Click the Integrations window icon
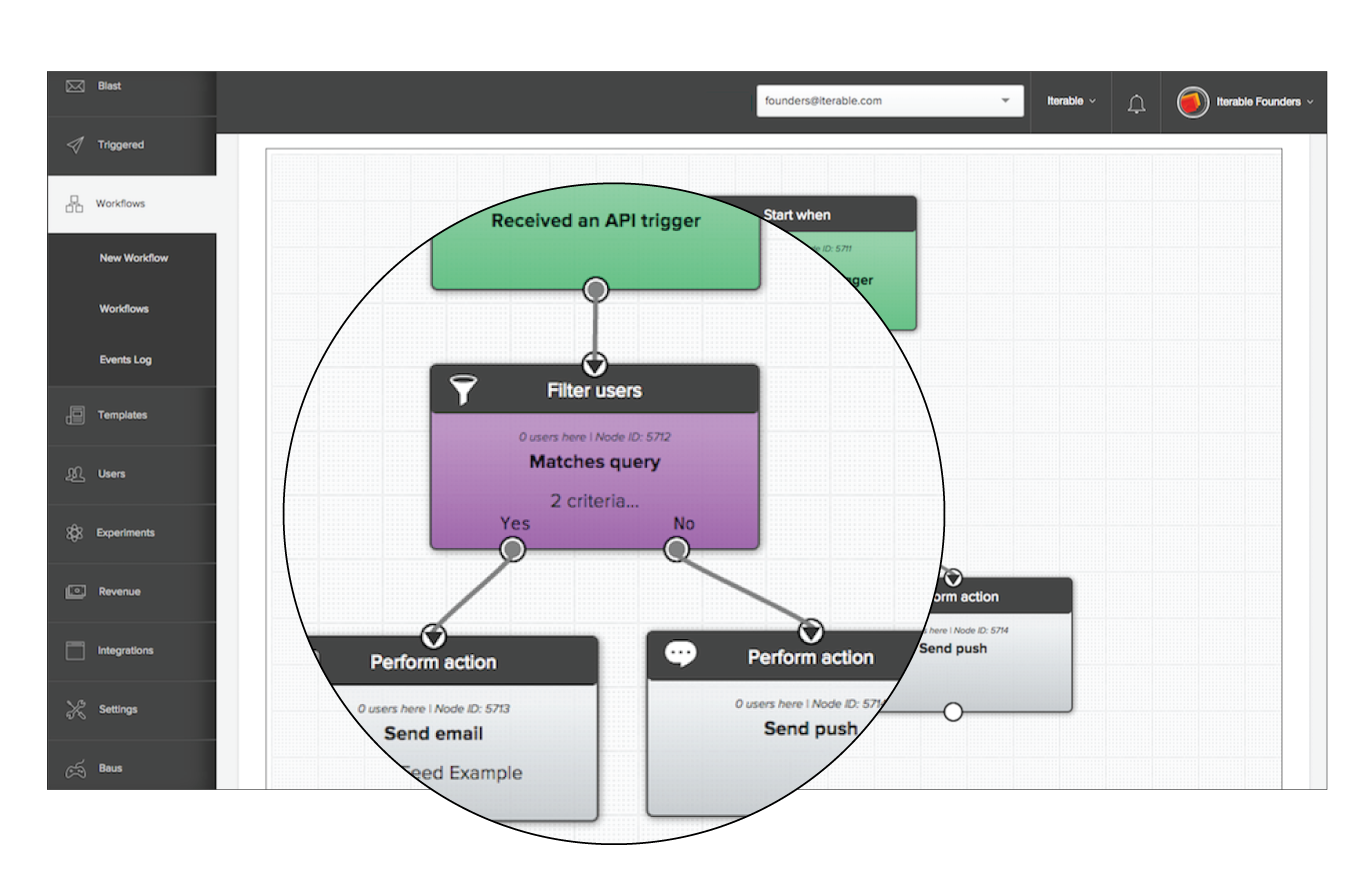 click(x=75, y=651)
